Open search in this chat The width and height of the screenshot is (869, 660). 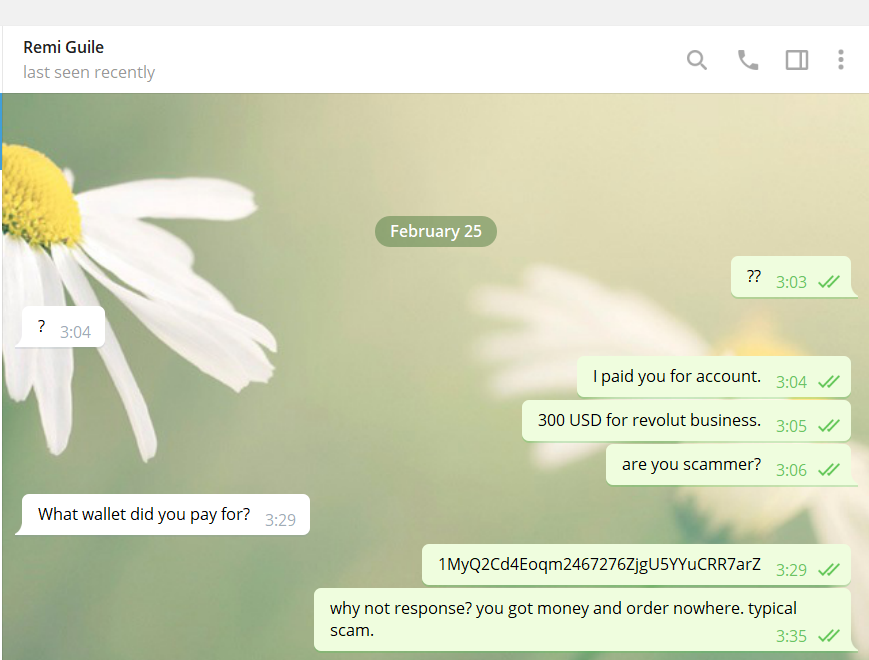coord(697,60)
